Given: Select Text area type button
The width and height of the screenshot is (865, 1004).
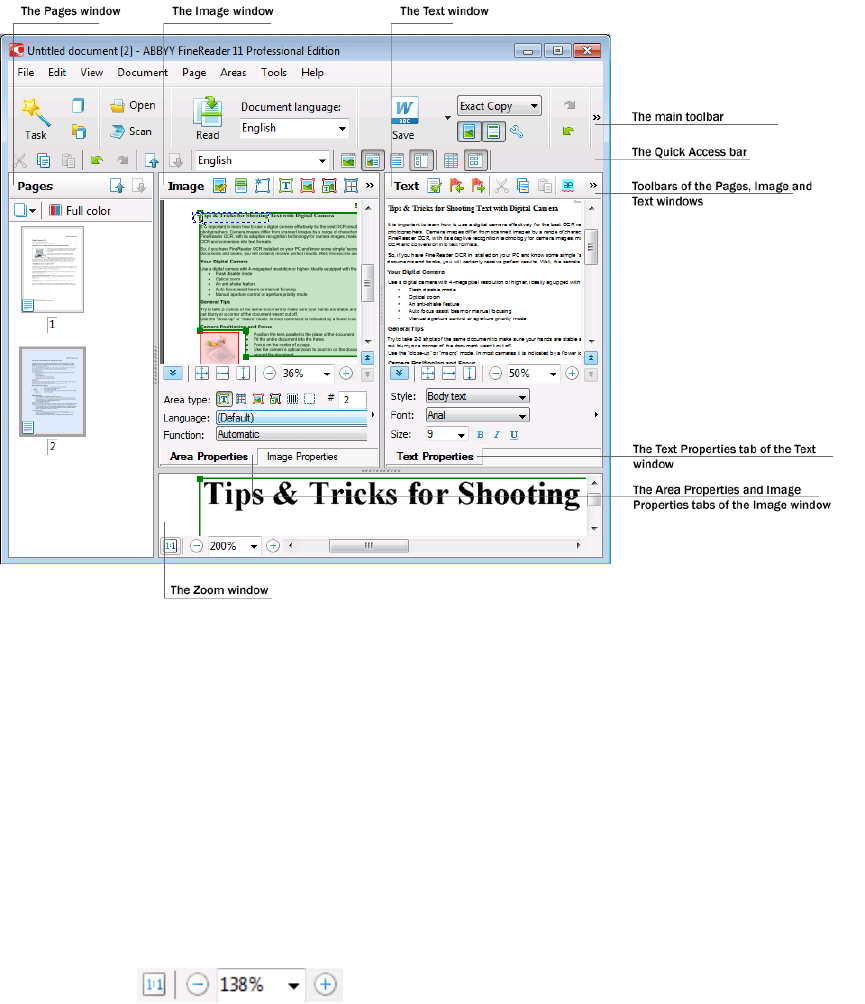Looking at the screenshot, I should [223, 399].
